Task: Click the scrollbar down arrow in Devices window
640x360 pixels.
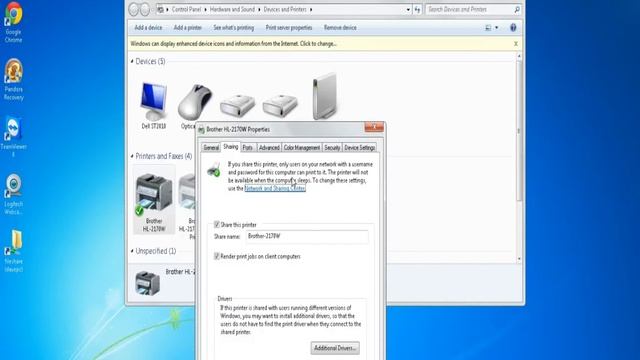Action: pos(519,259)
